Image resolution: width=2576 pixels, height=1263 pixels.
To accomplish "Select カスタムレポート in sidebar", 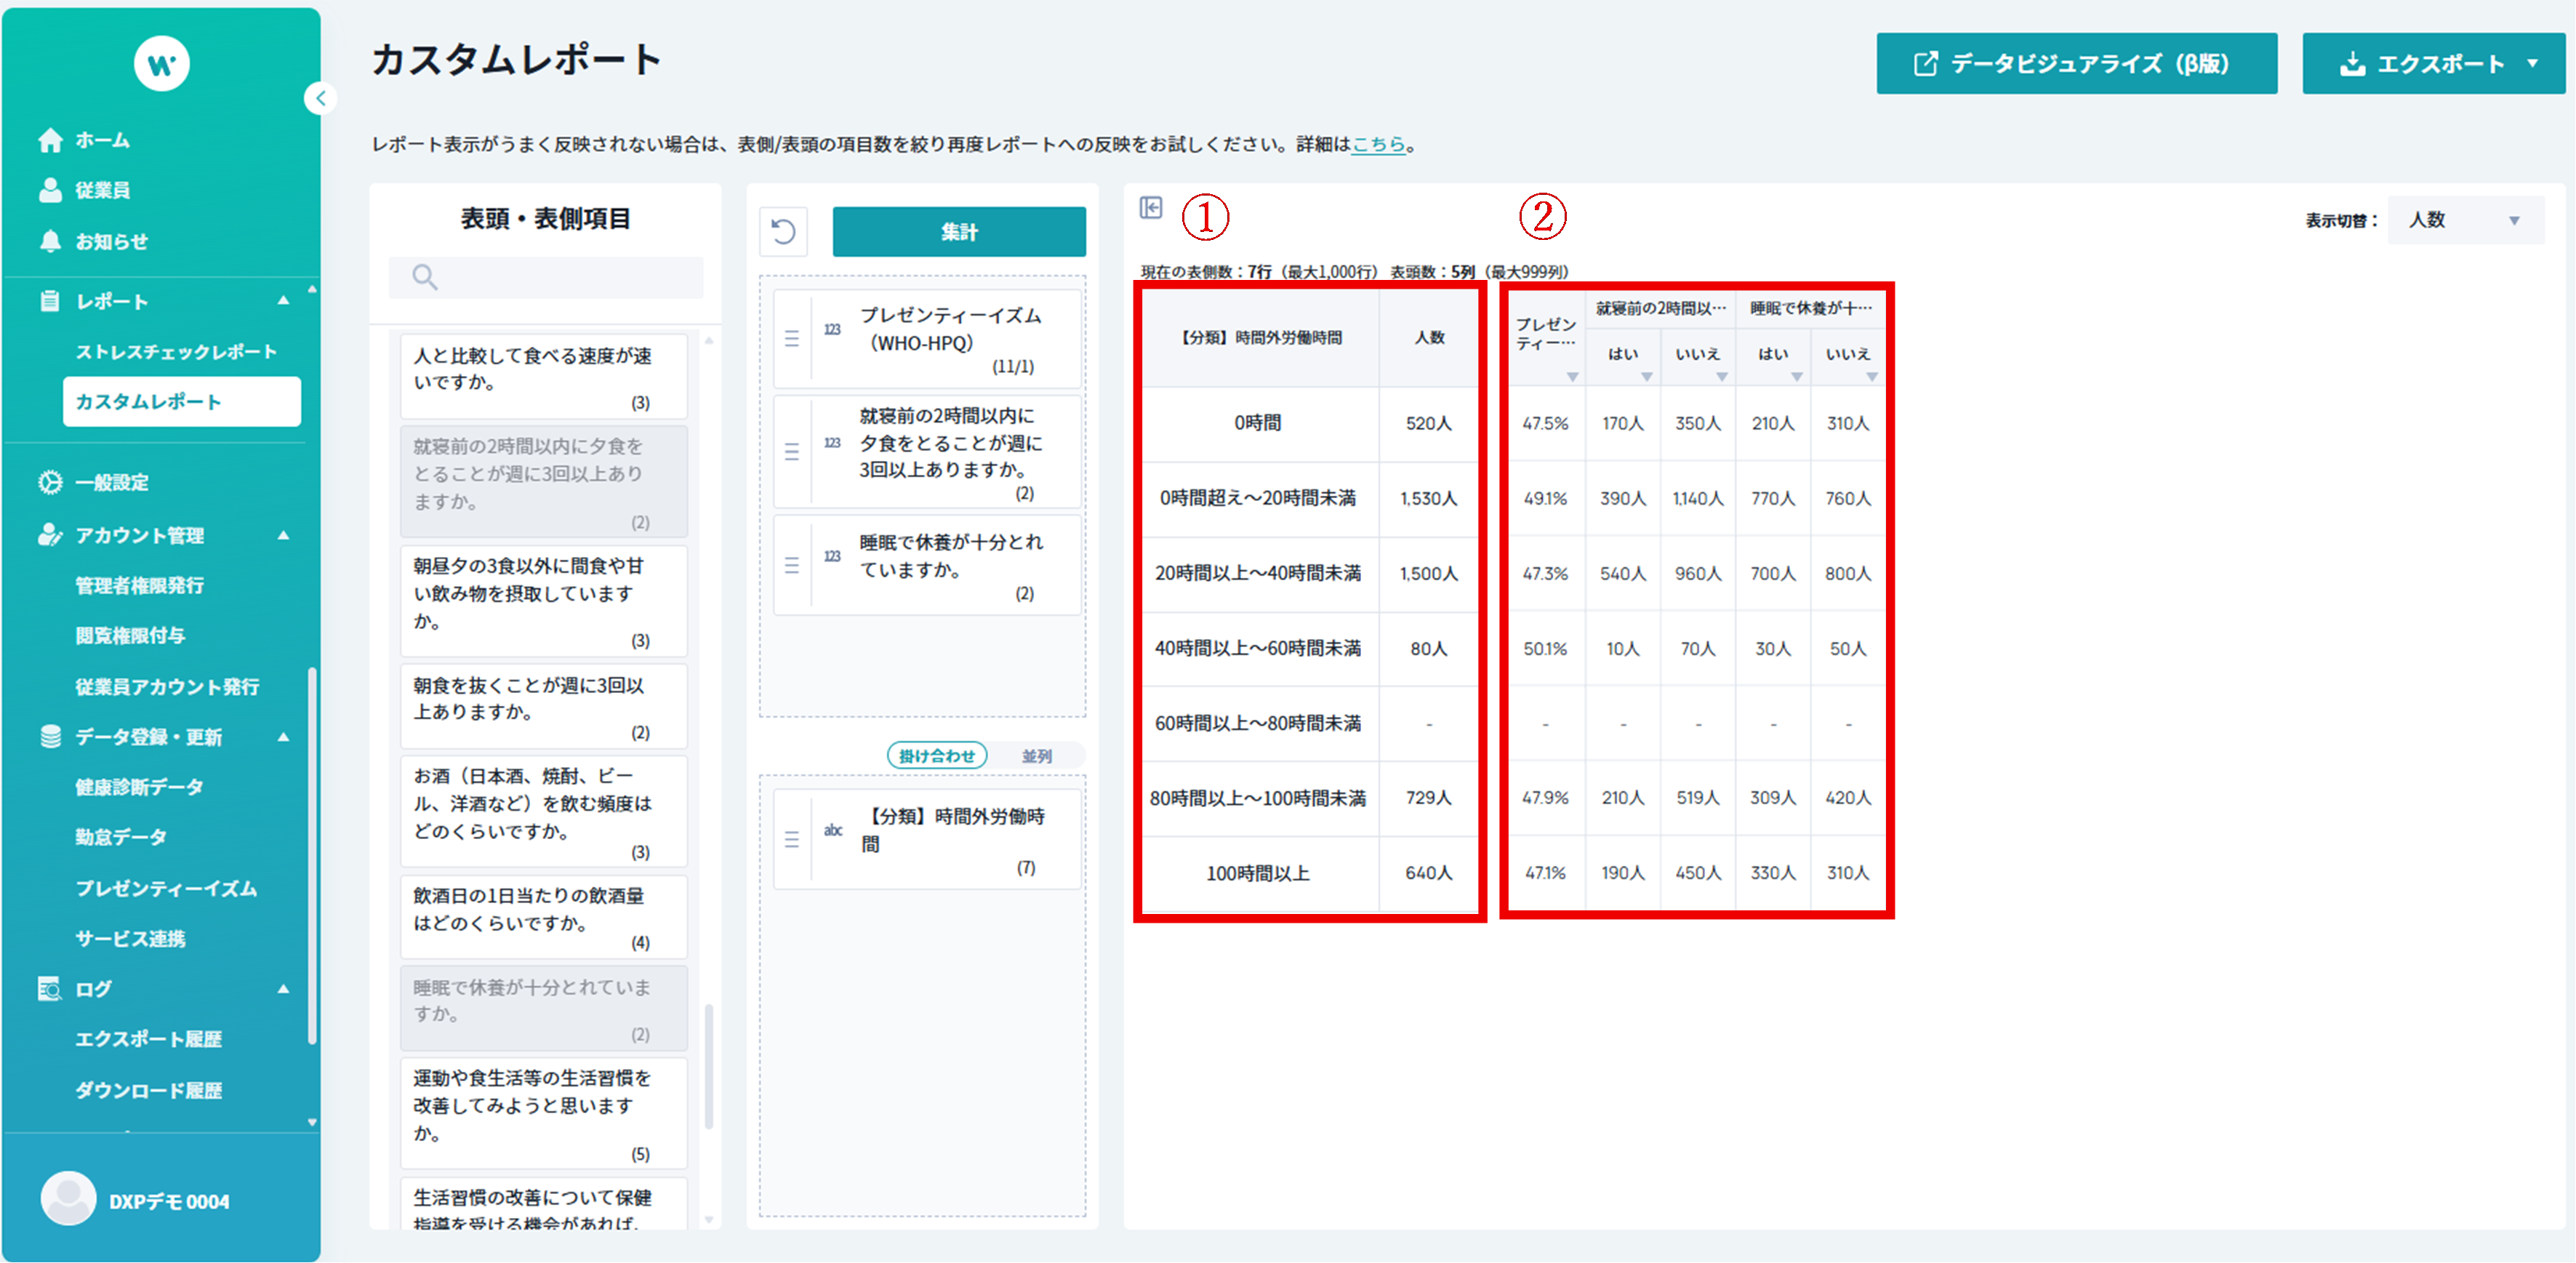I will click(181, 401).
